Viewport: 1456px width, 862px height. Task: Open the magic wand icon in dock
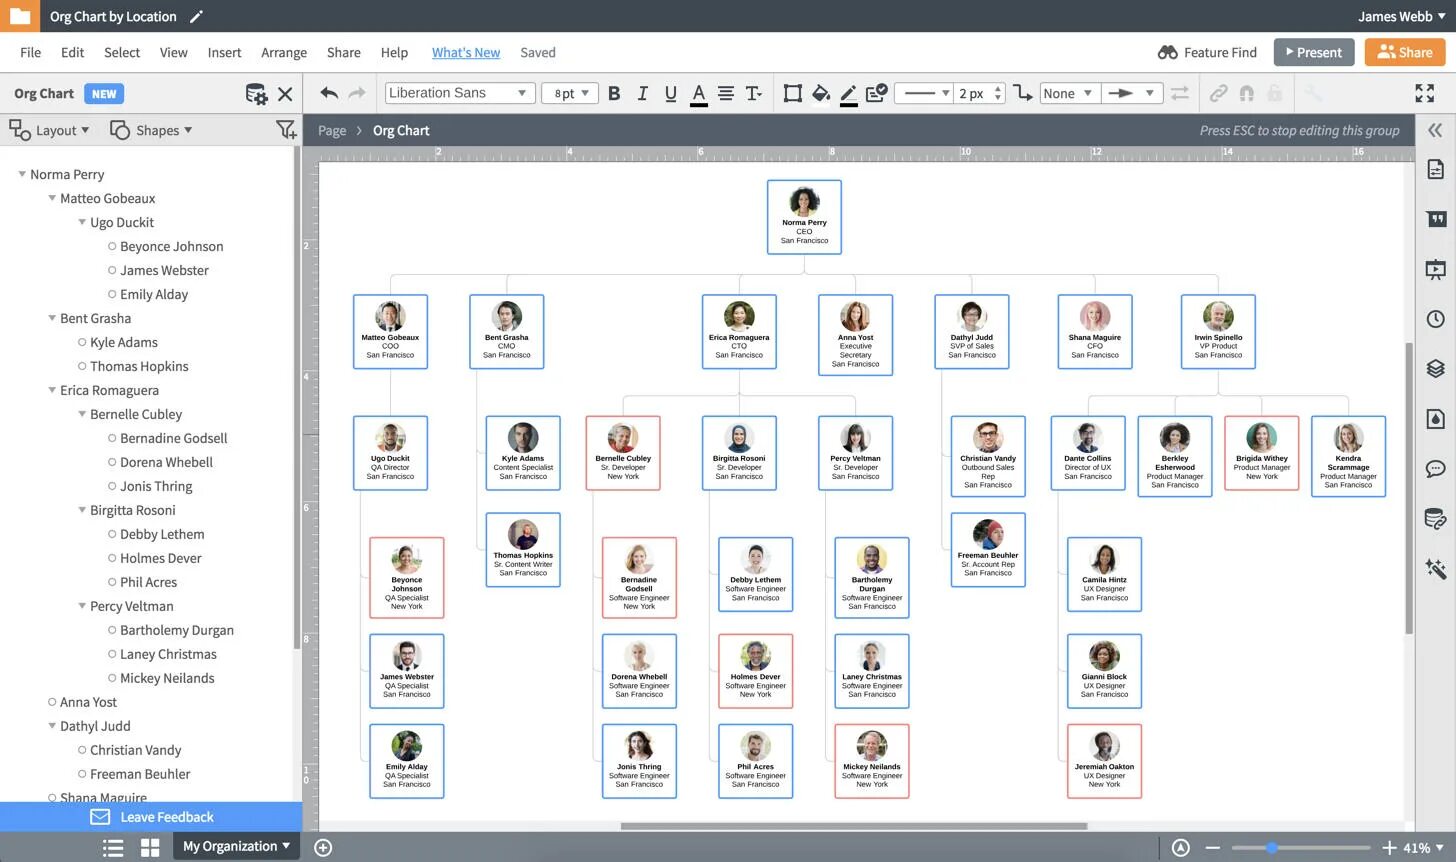click(1435, 569)
